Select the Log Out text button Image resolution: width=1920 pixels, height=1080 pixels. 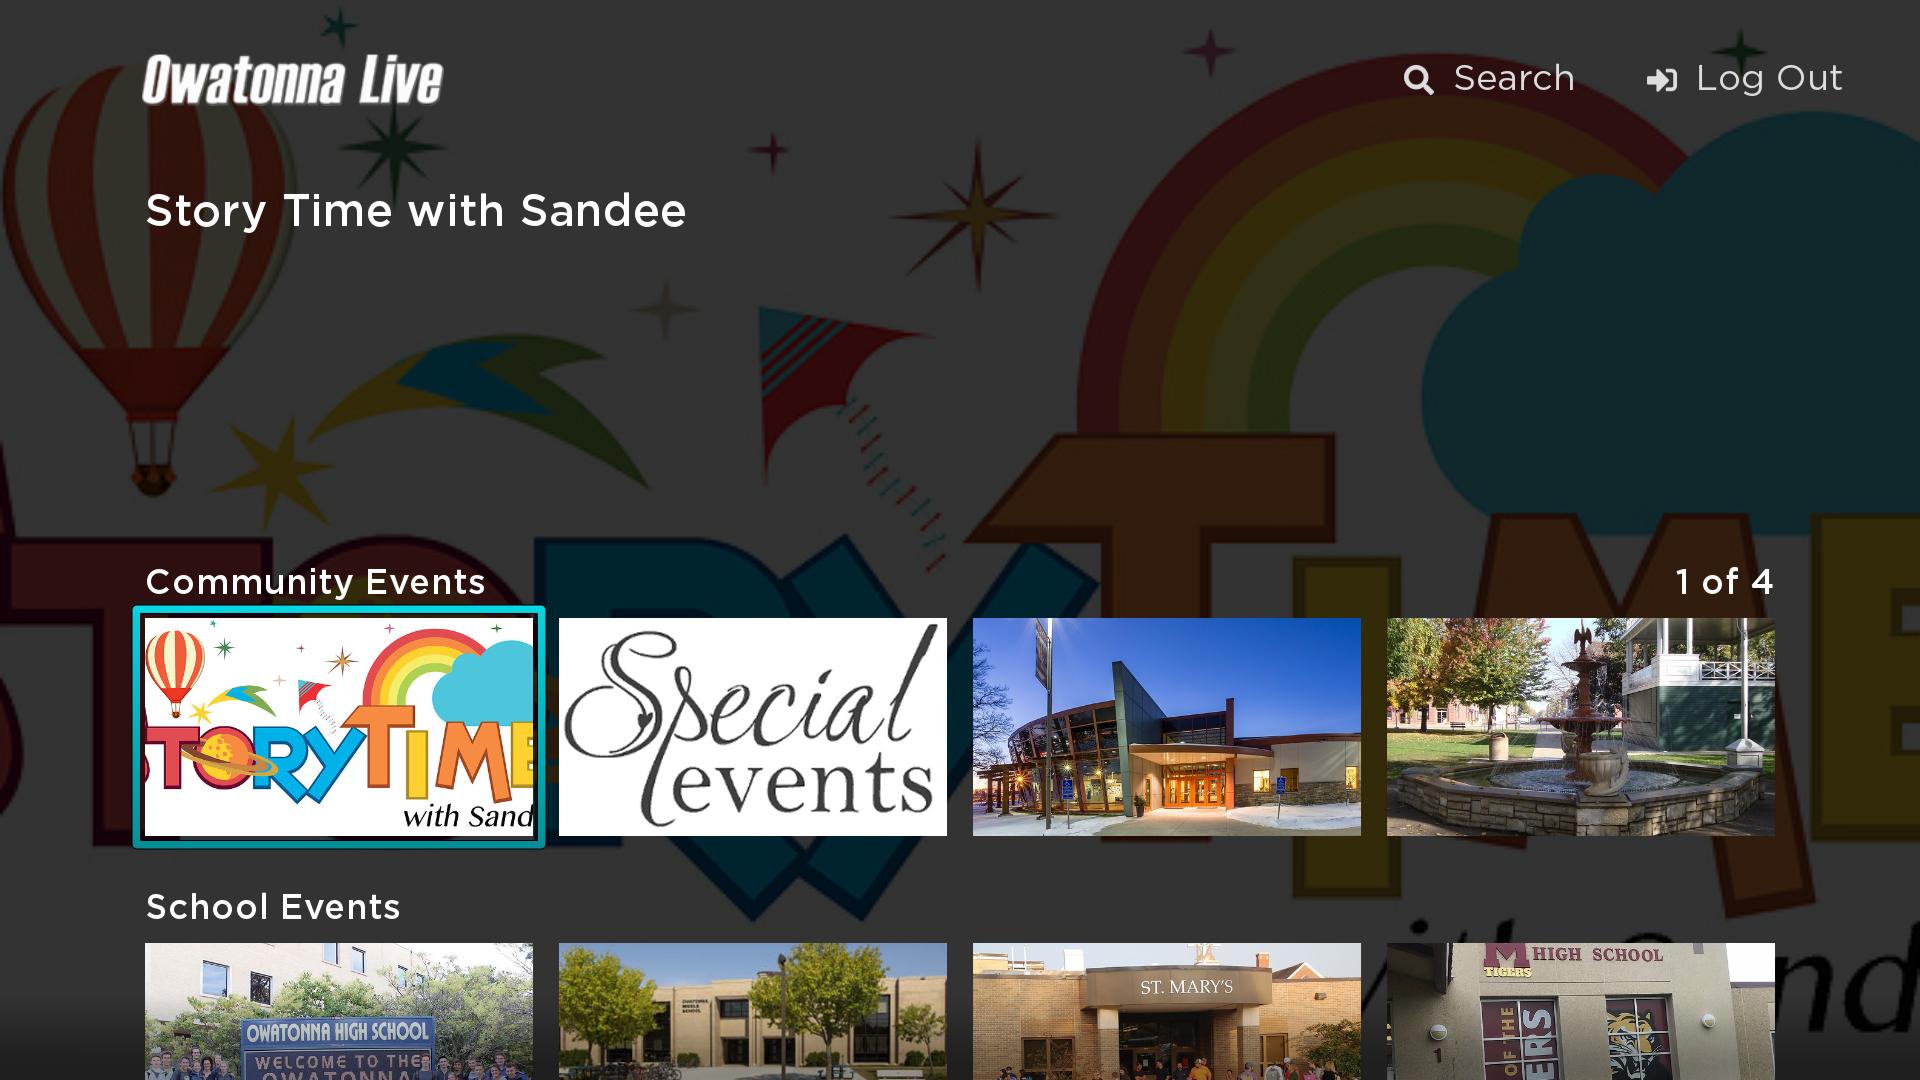pos(1769,78)
